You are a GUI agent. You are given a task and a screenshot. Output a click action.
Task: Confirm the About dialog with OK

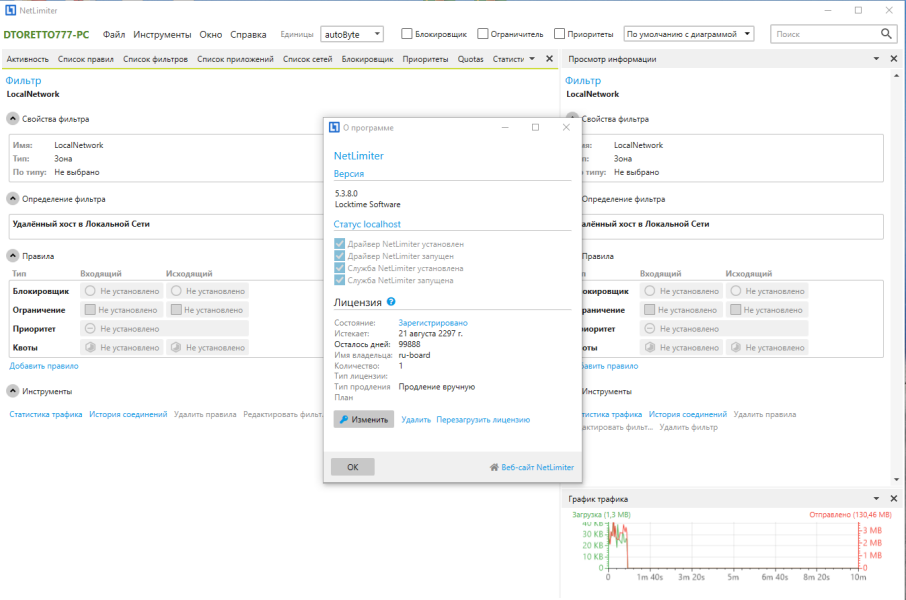click(352, 467)
